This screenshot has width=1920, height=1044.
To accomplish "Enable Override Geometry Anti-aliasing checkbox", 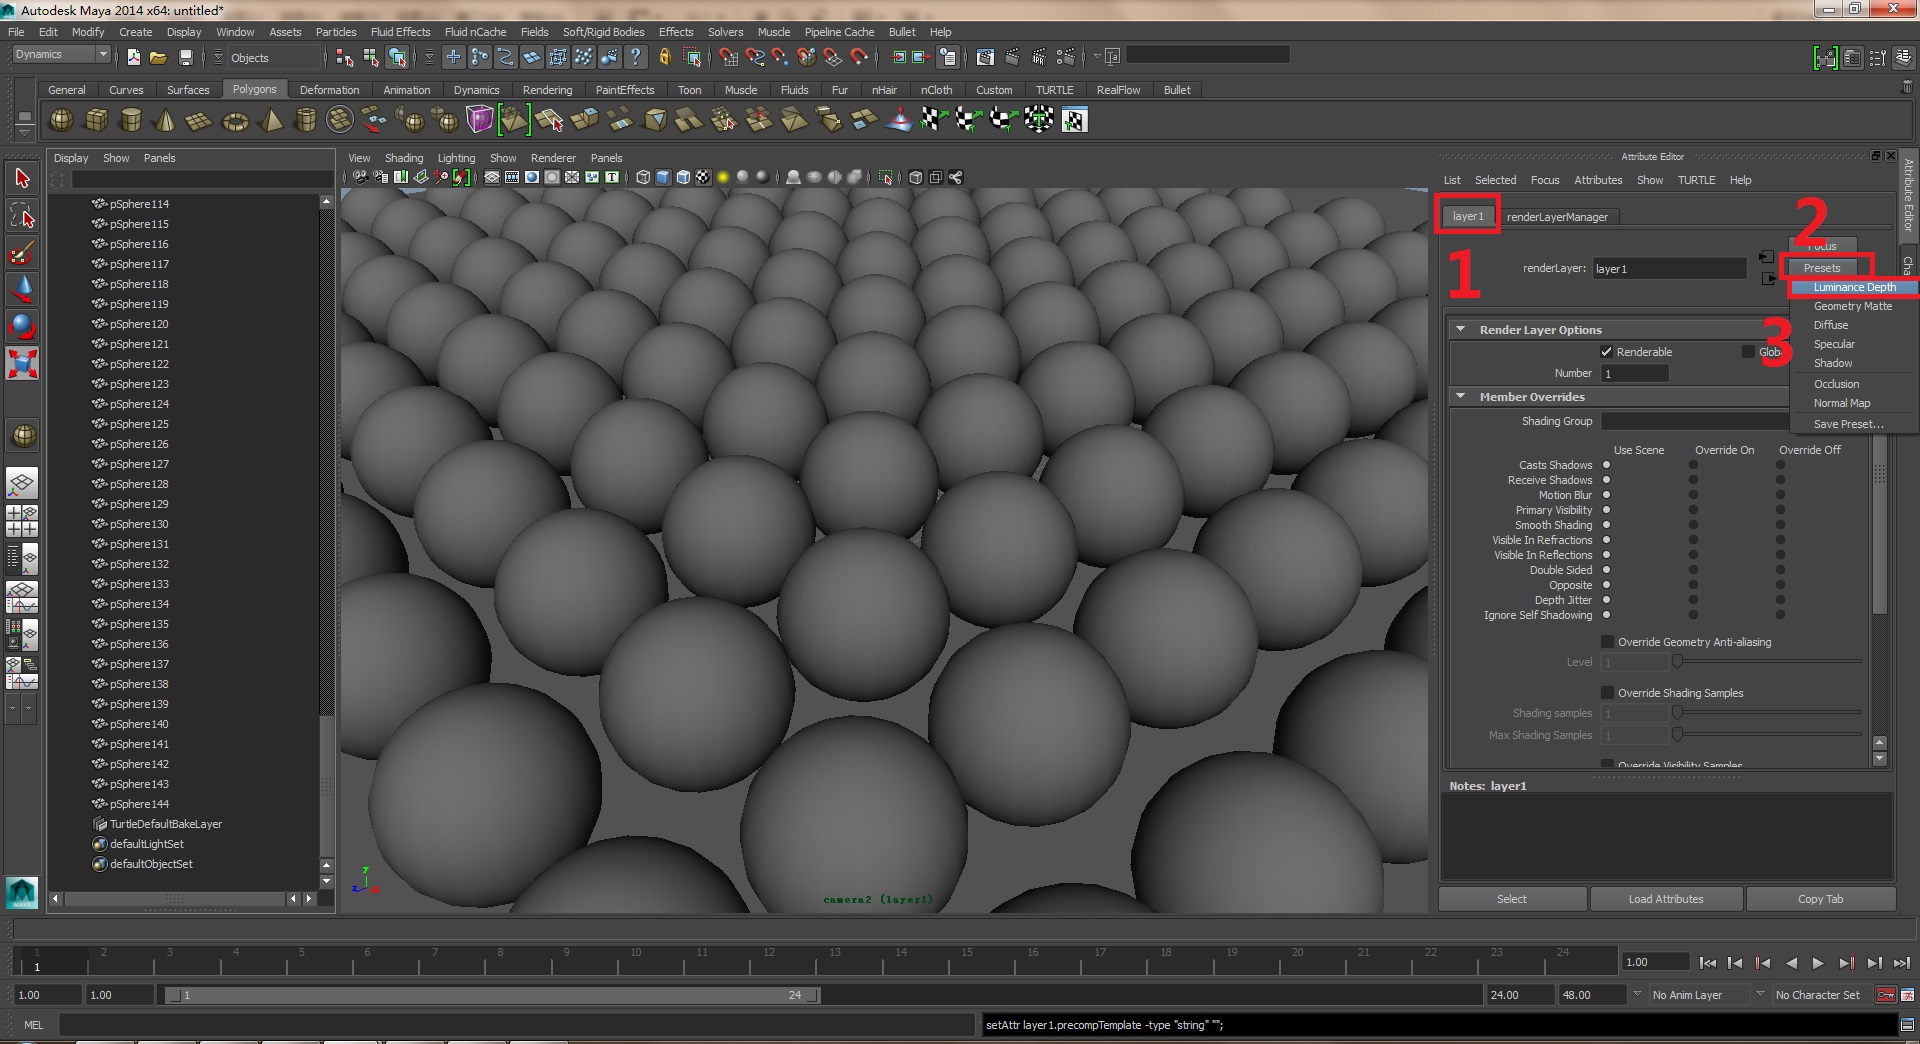I will coord(1607,642).
